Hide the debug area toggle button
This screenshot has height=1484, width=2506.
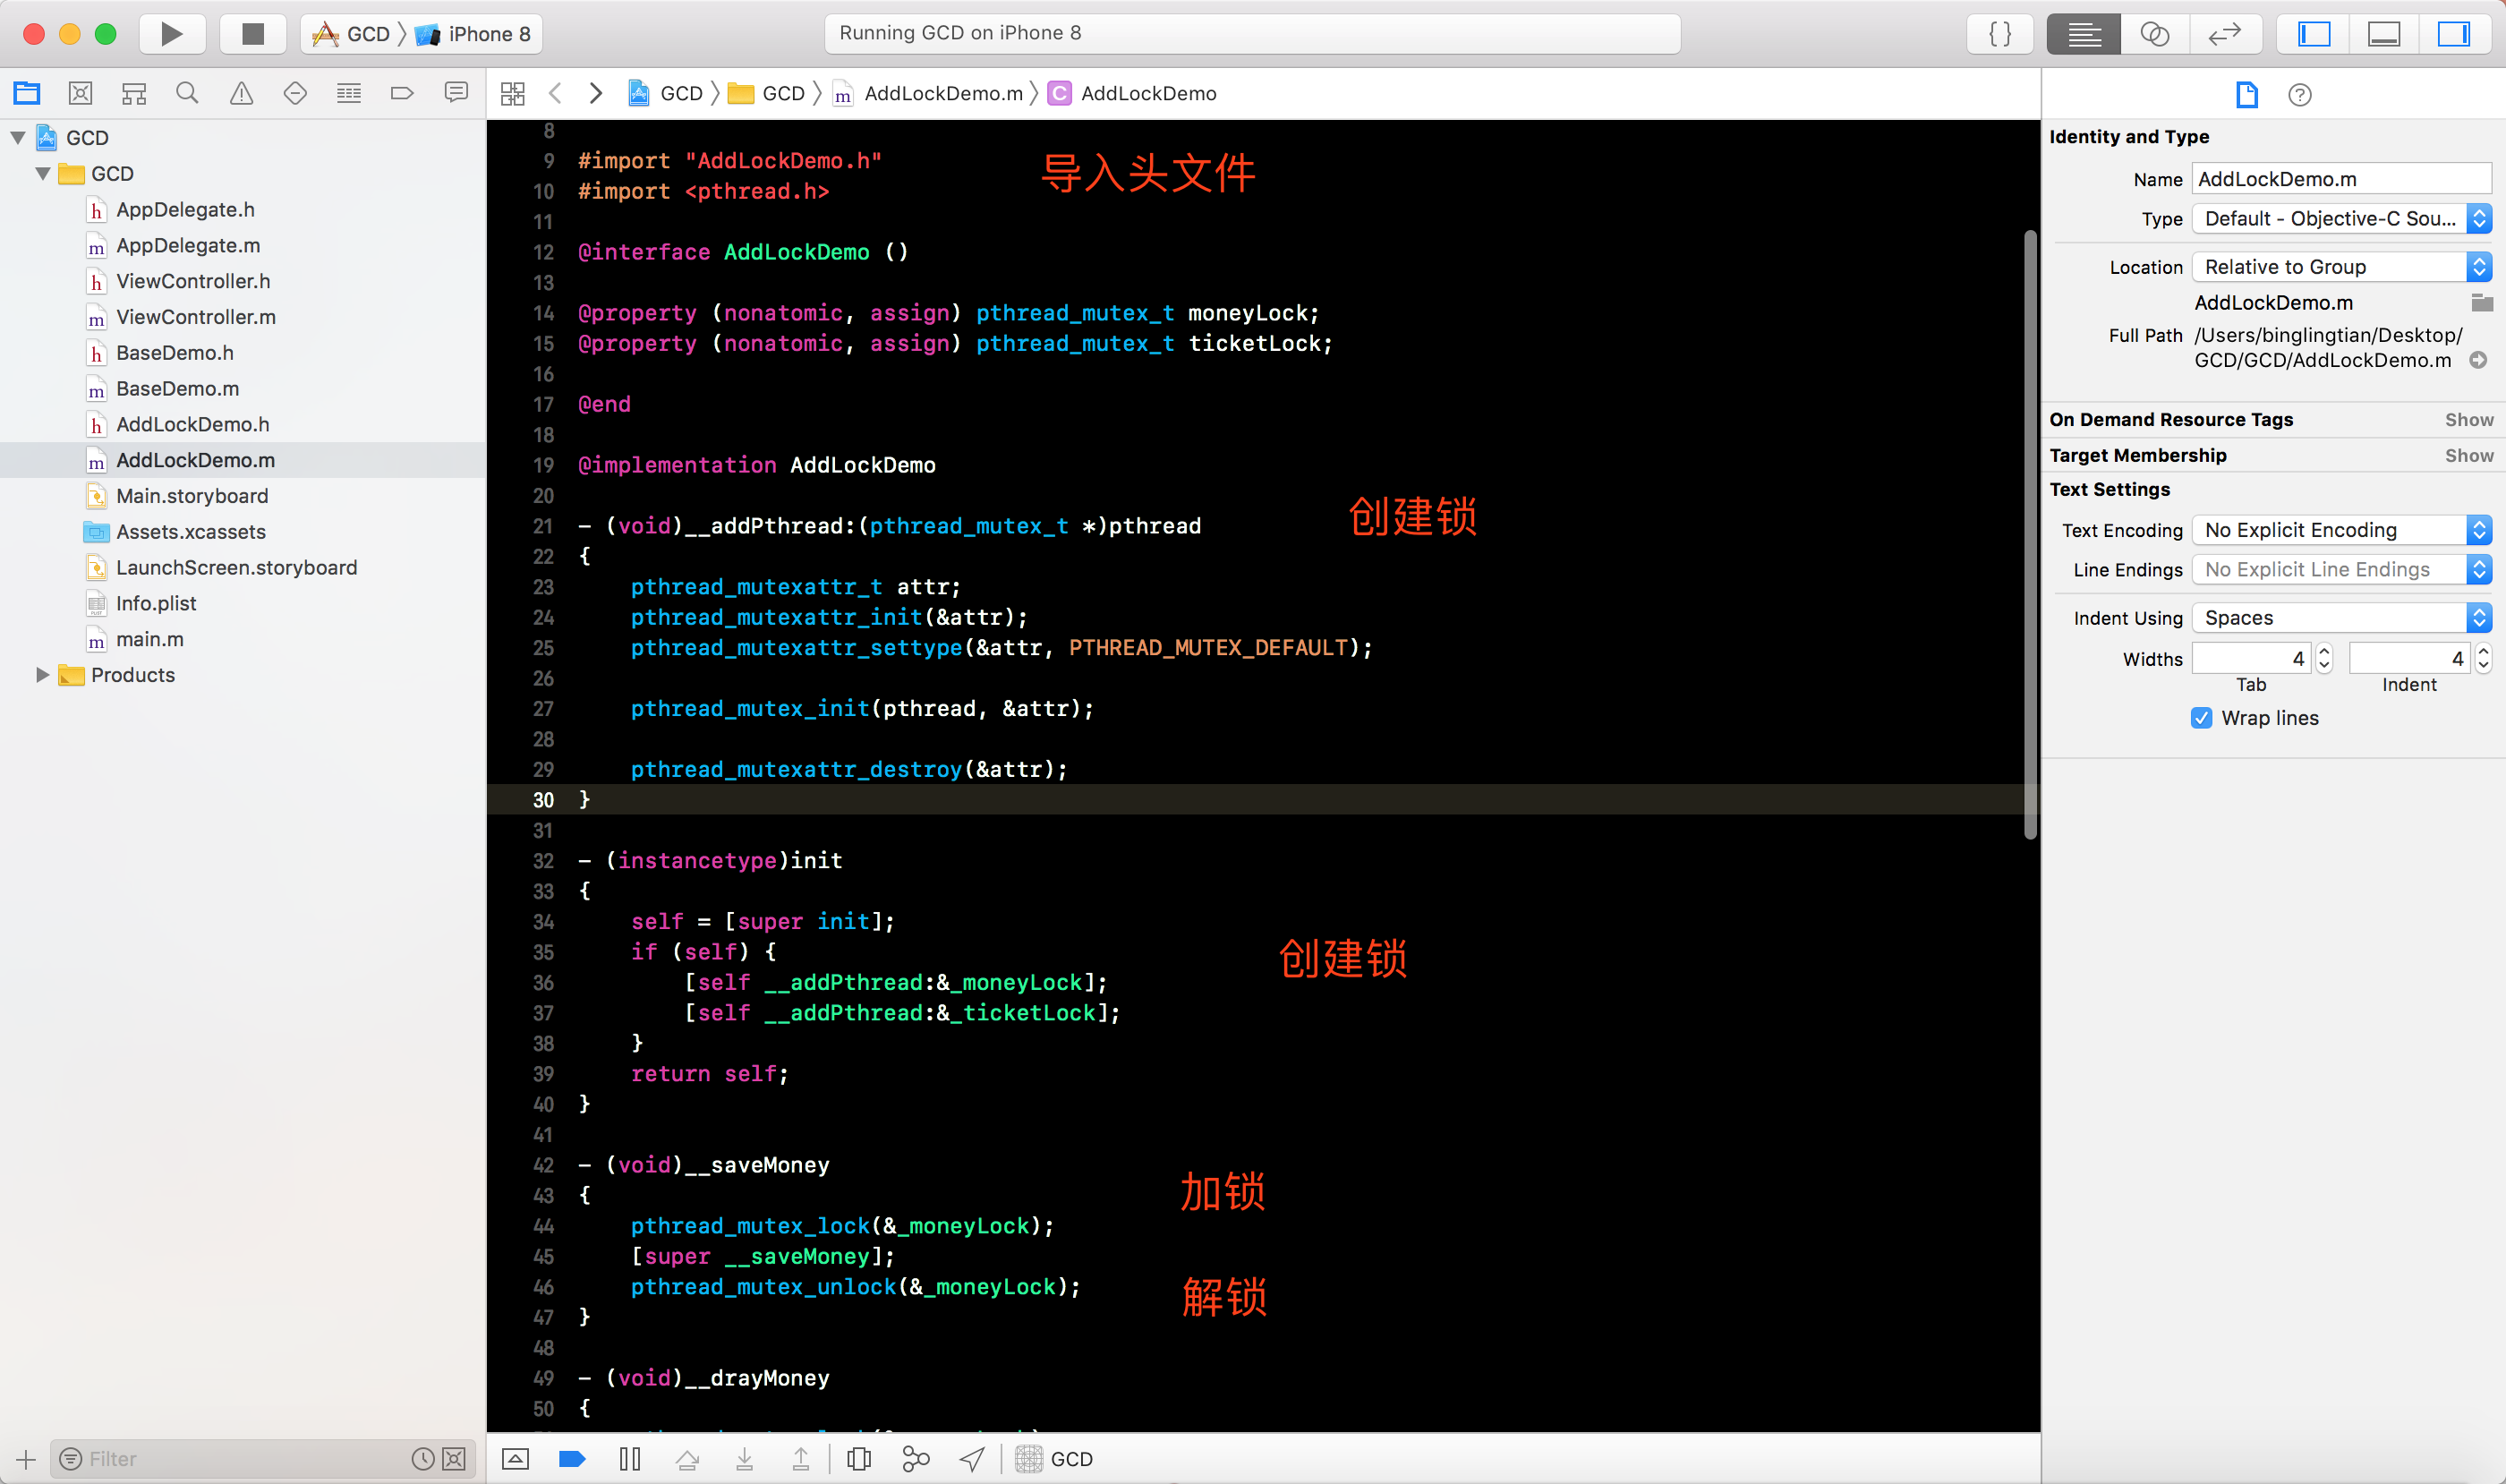click(515, 1459)
